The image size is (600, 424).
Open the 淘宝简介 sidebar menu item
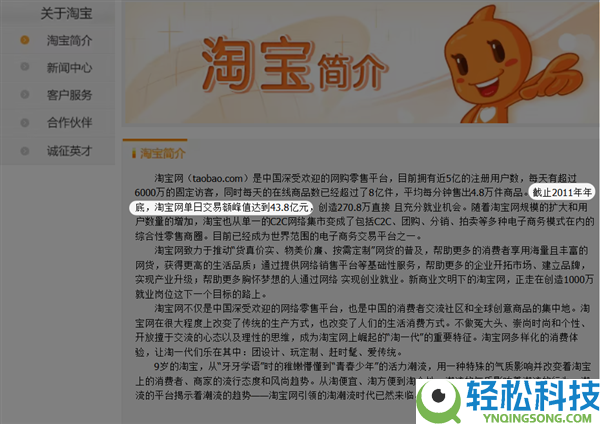point(69,41)
